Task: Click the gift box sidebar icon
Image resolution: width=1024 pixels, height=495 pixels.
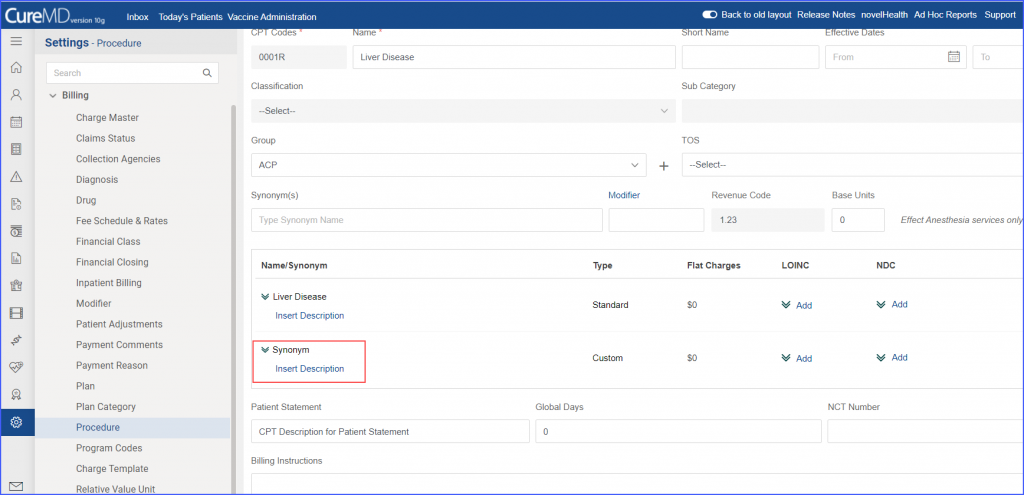Action: point(16,286)
